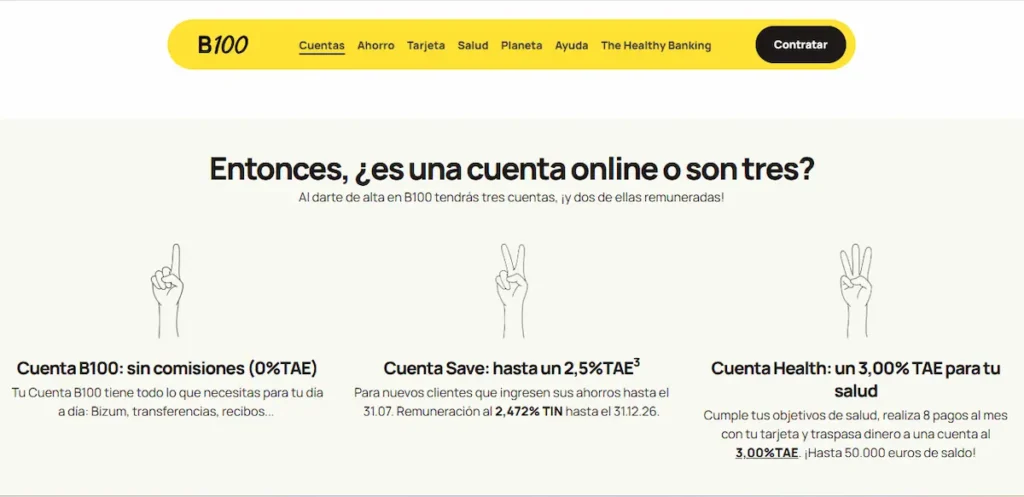
Task: Click the bold '2,472% TIN' text
Action: click(x=528, y=412)
